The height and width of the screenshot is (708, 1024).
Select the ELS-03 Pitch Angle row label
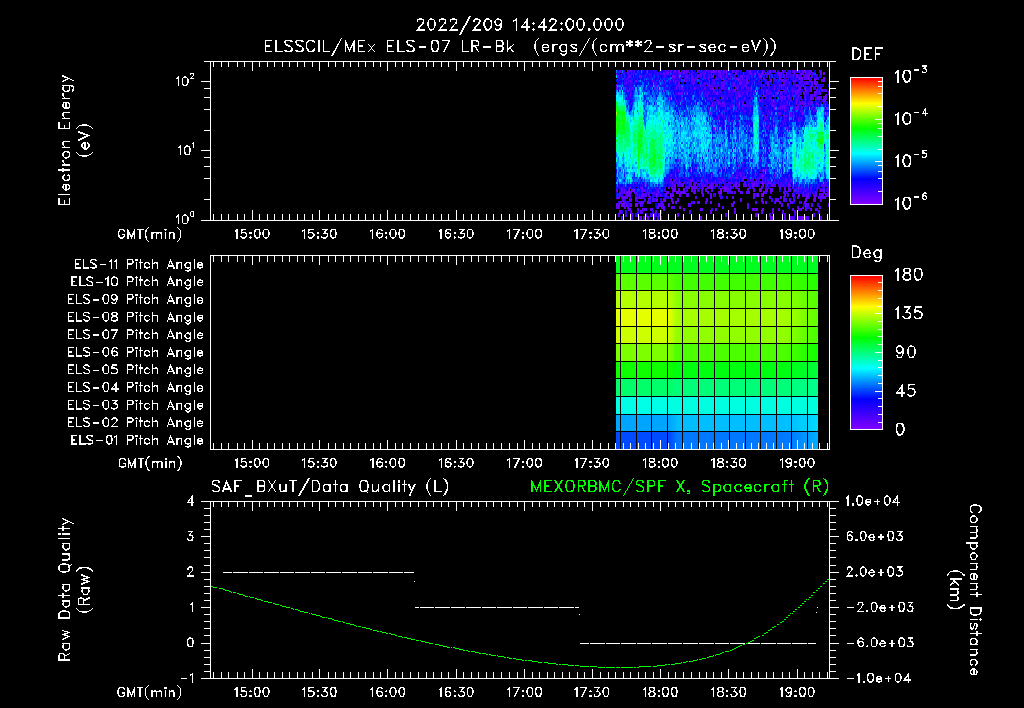pyautogui.click(x=135, y=405)
